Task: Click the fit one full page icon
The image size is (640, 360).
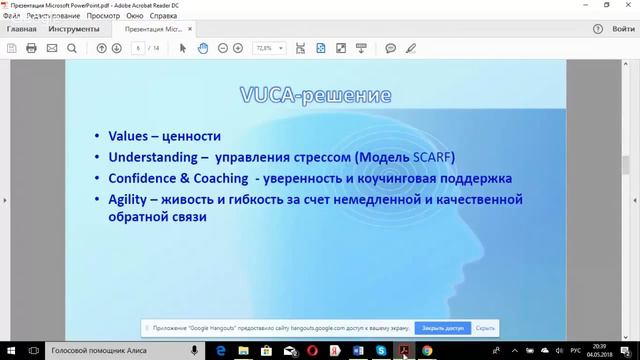Action: point(321,48)
